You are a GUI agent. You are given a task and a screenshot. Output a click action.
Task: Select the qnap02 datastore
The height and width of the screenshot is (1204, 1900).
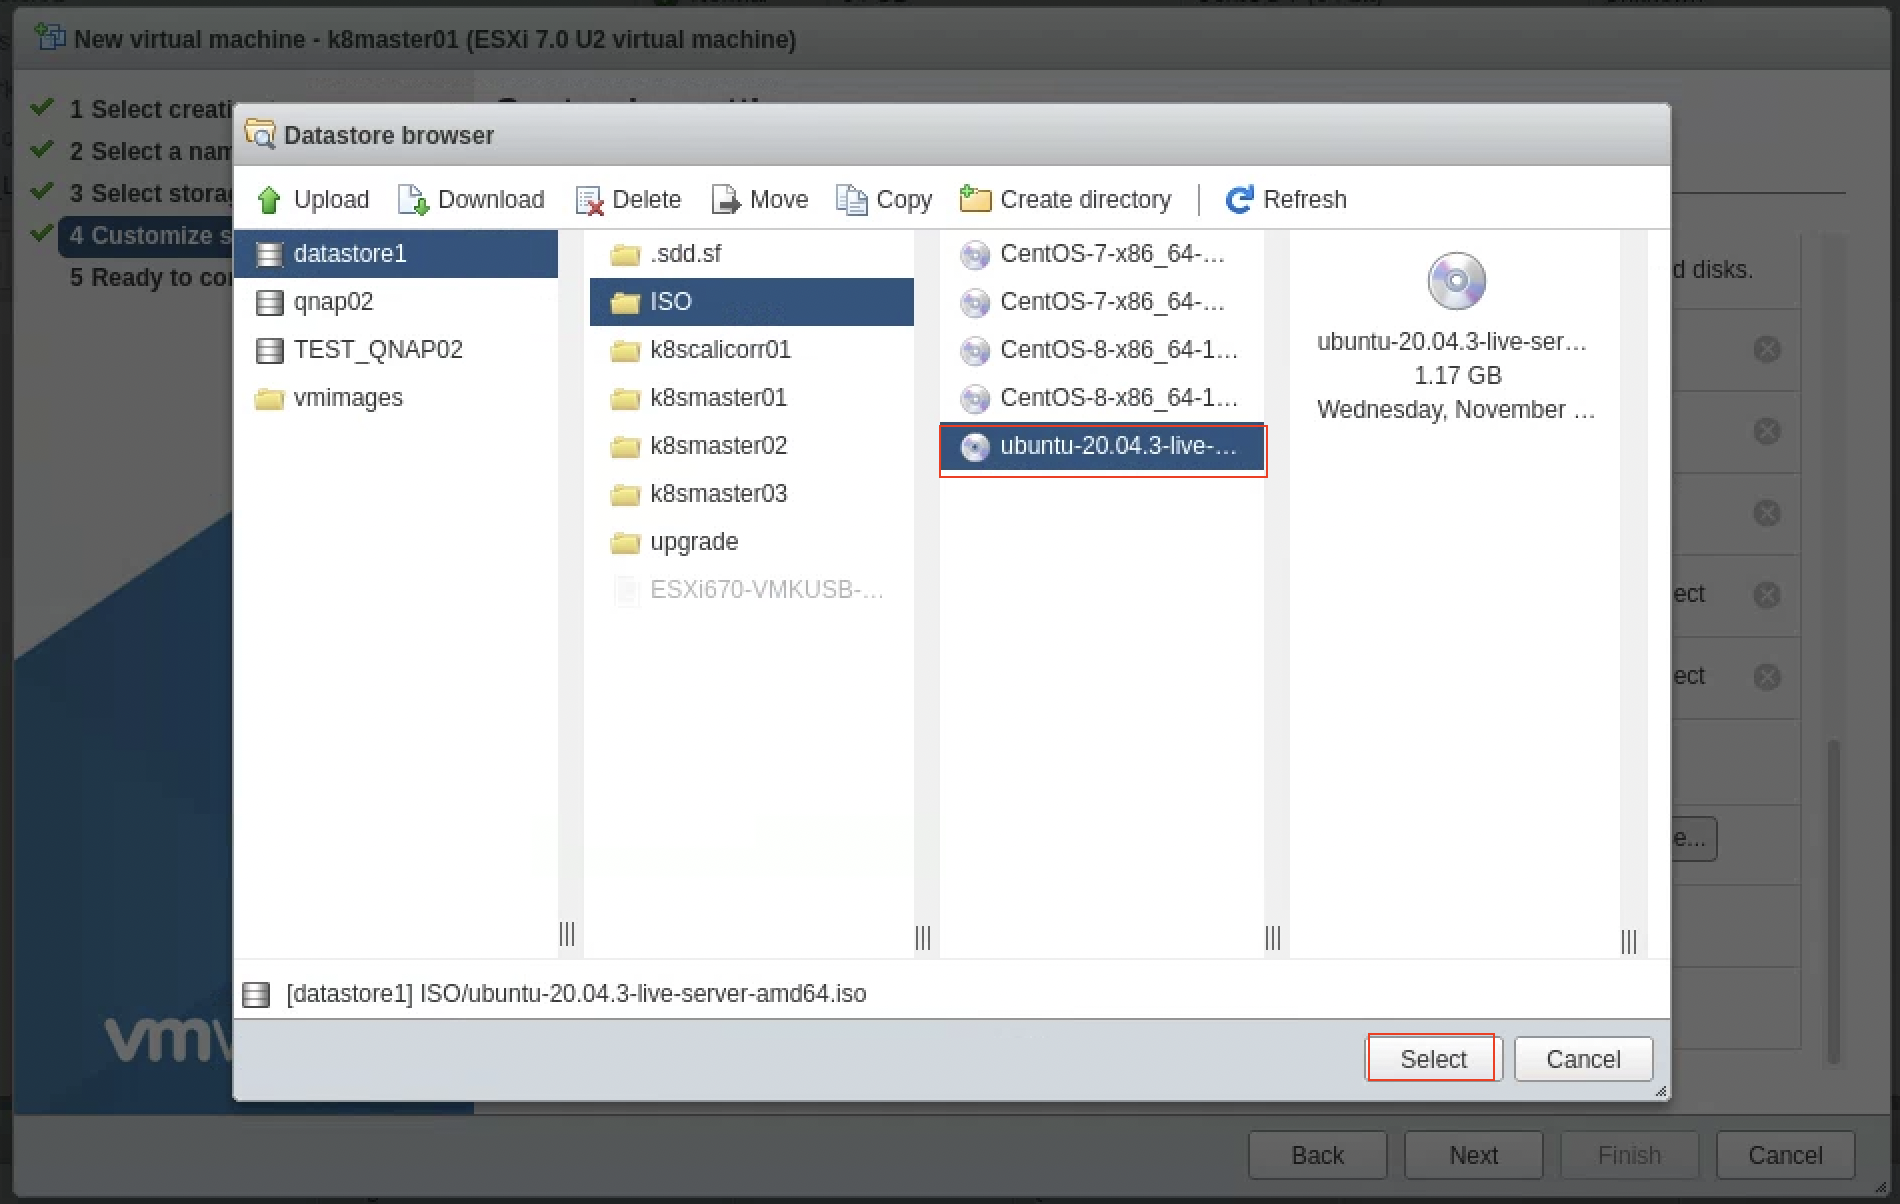pos(396,302)
